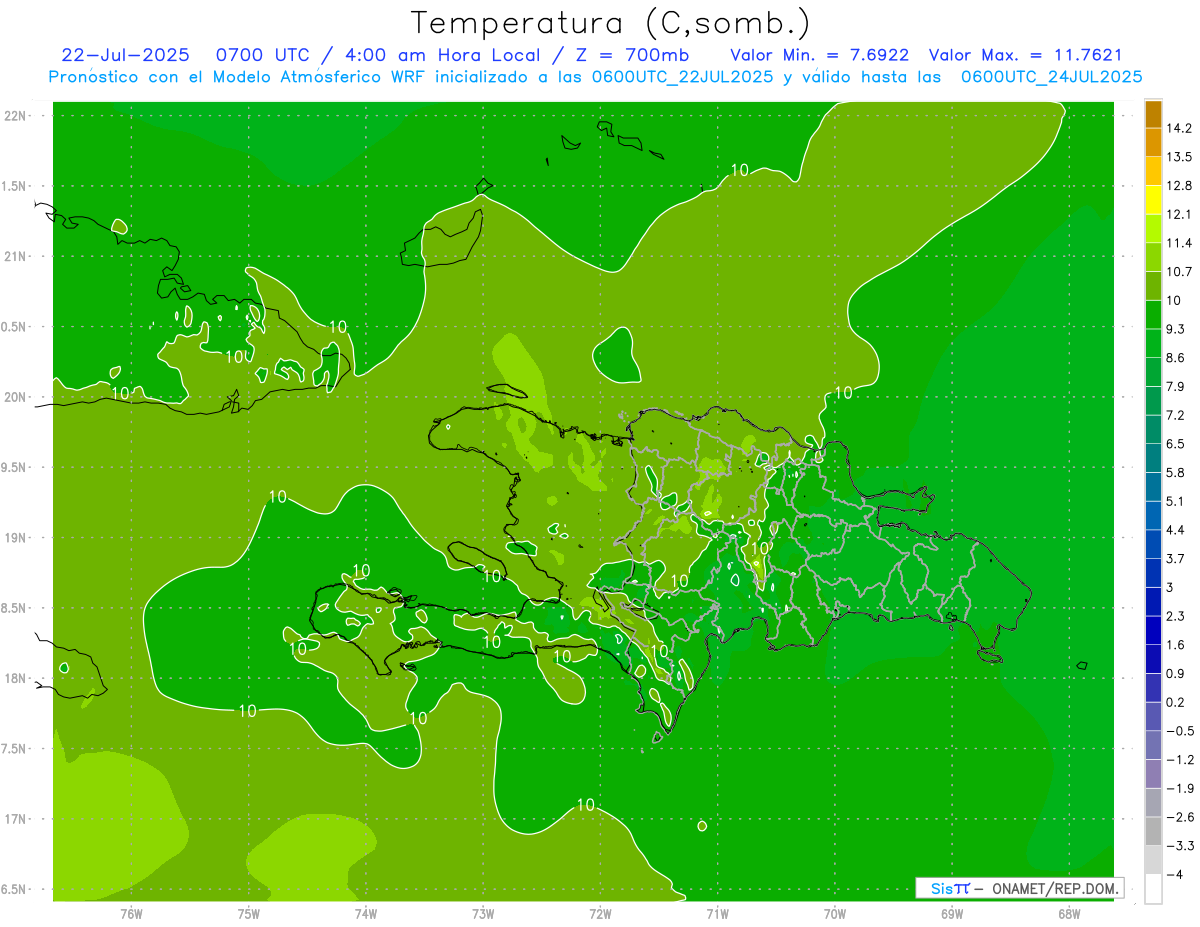Click the '70W' longitude axis label
The image size is (1200, 927).
[835, 914]
